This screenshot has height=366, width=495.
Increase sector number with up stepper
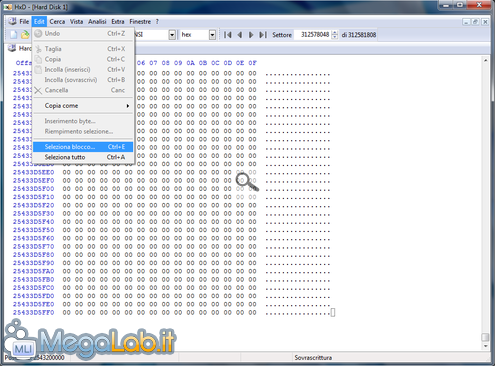click(335, 32)
